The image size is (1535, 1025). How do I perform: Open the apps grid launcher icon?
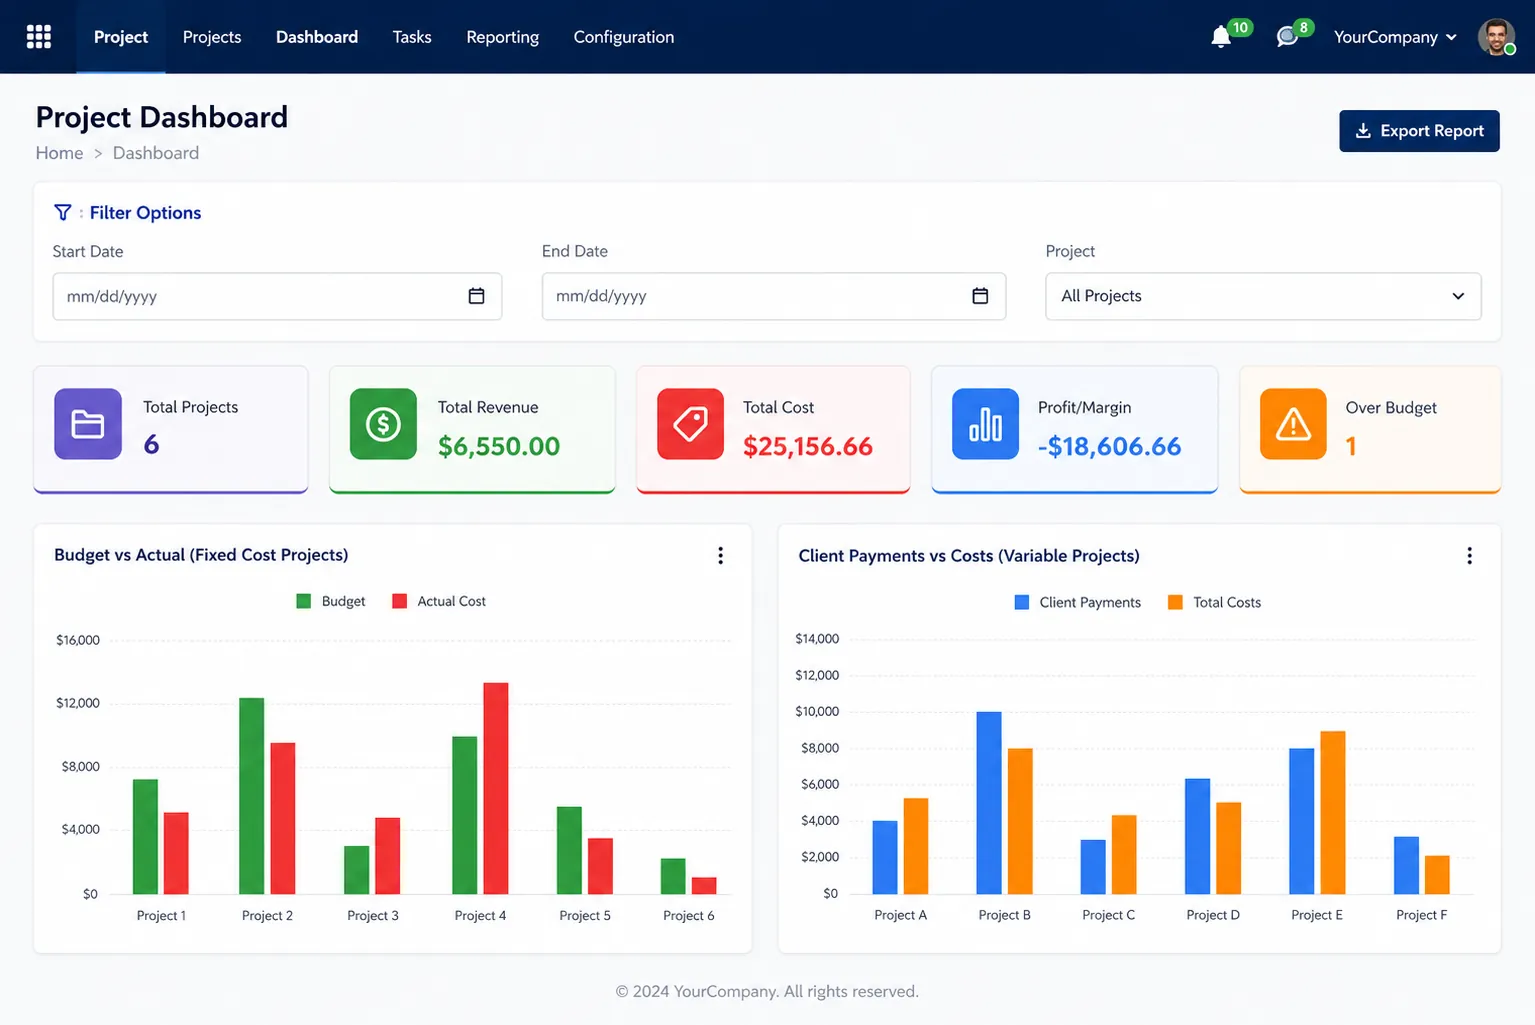[x=39, y=37]
